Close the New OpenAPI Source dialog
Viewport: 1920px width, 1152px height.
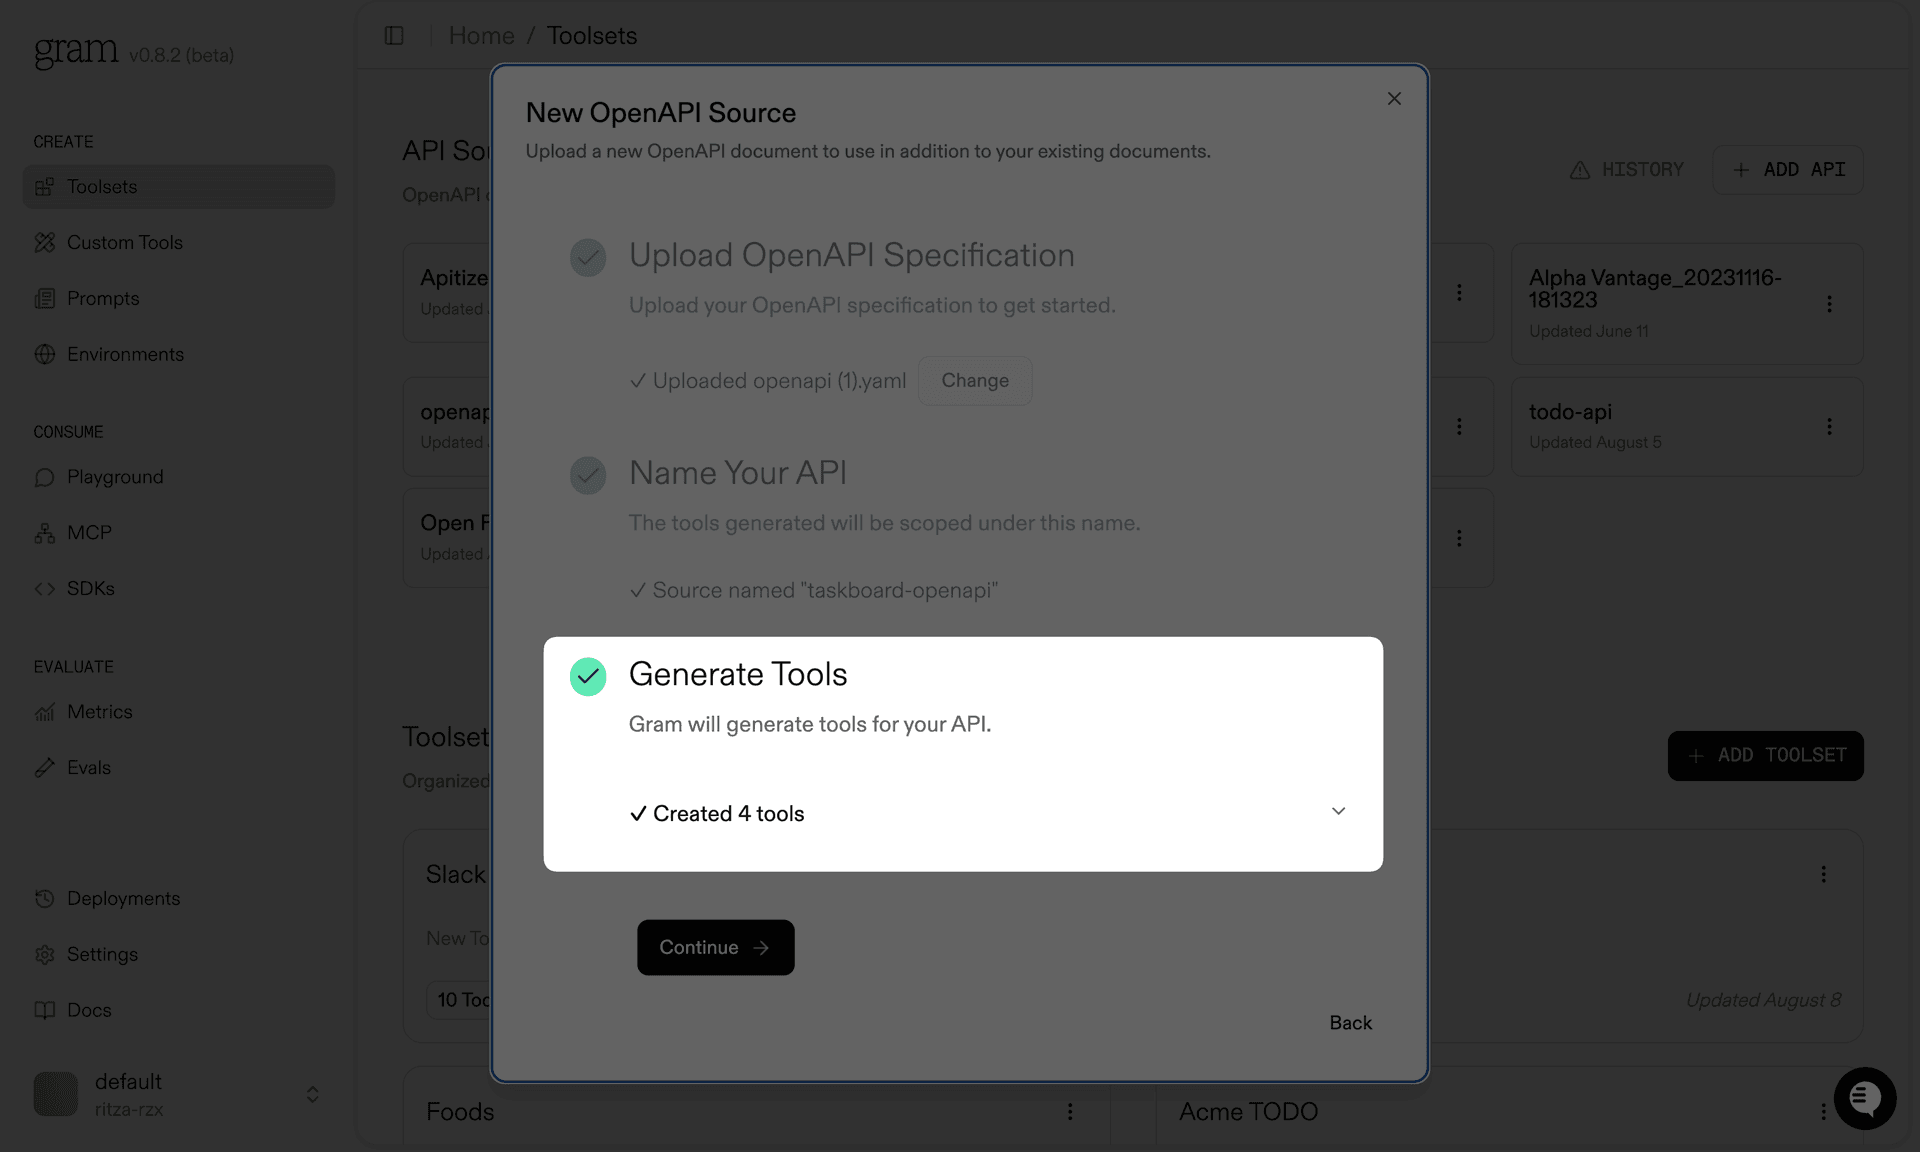coord(1393,98)
